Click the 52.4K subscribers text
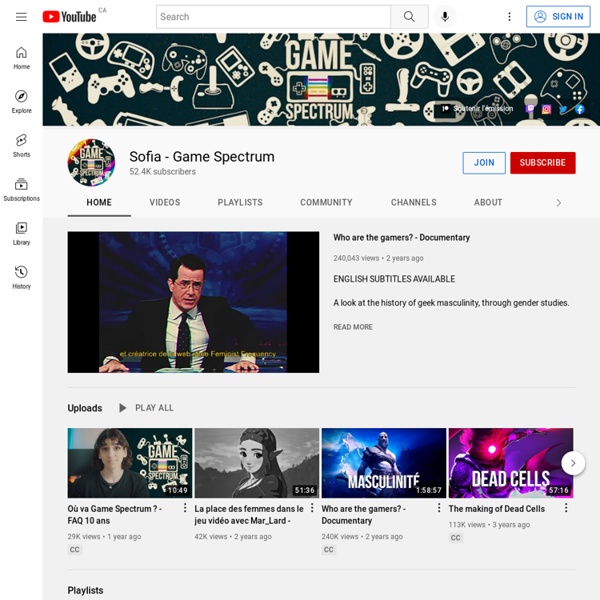 tap(162, 171)
